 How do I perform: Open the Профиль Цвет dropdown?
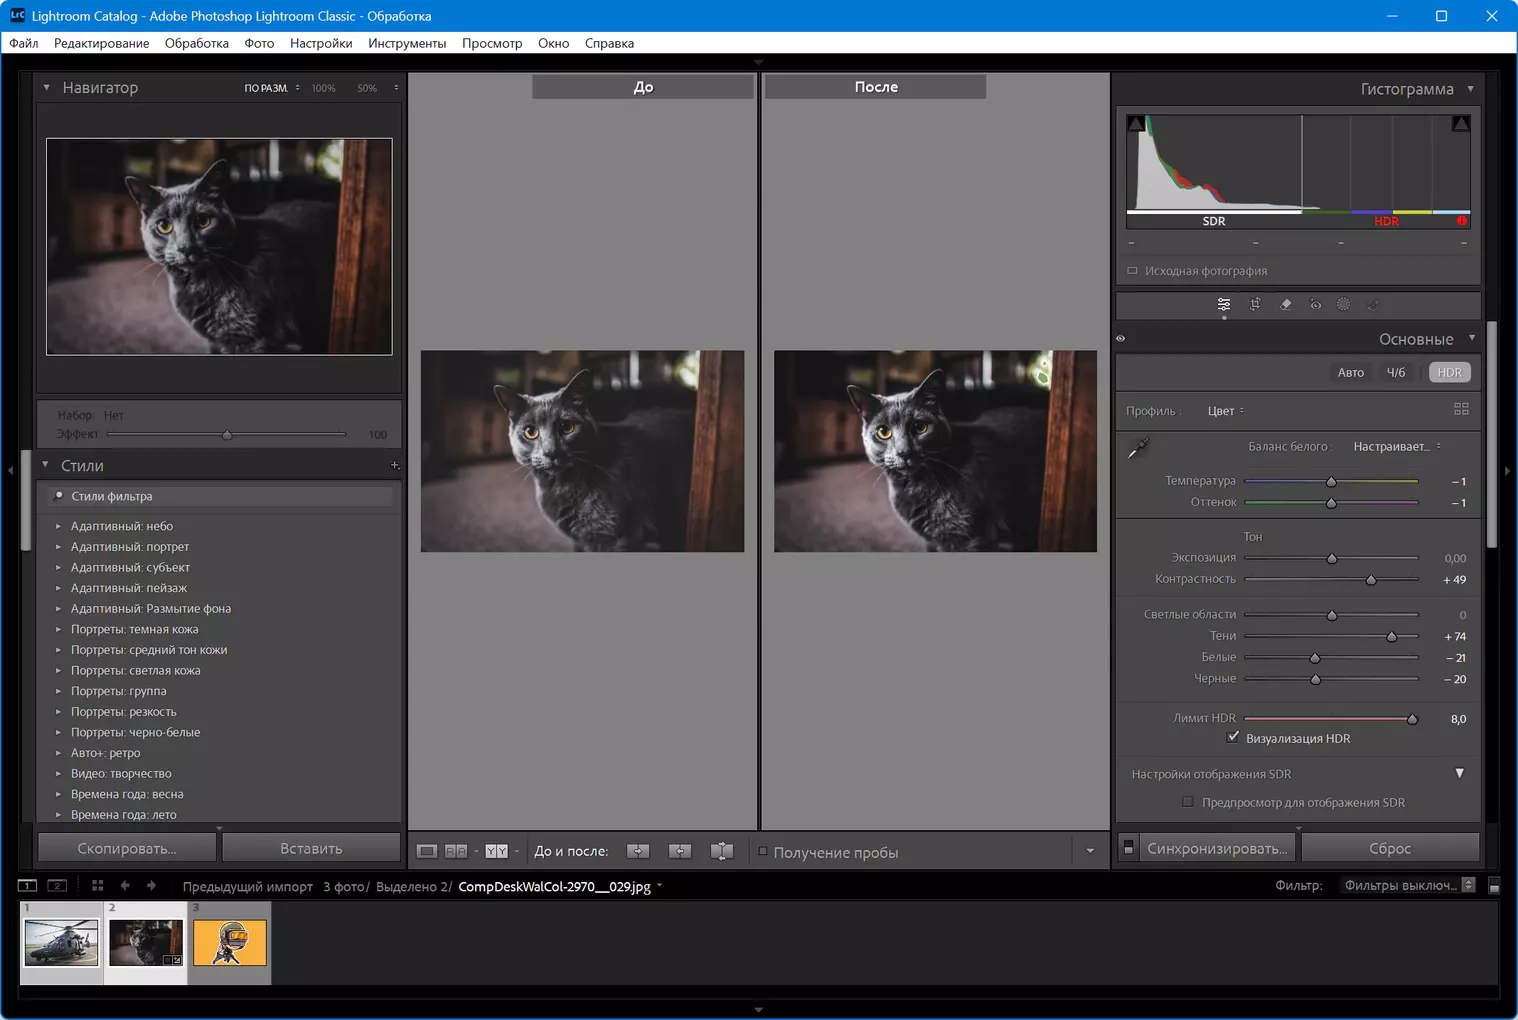pyautogui.click(x=1226, y=411)
